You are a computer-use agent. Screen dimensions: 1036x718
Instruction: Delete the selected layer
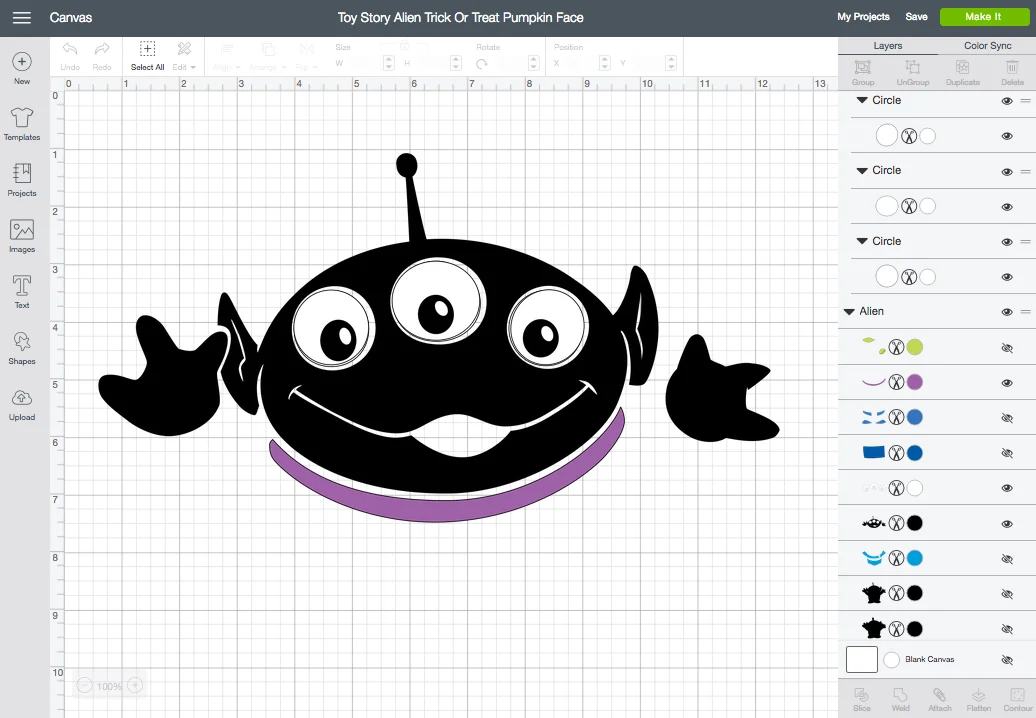coord(1012,73)
